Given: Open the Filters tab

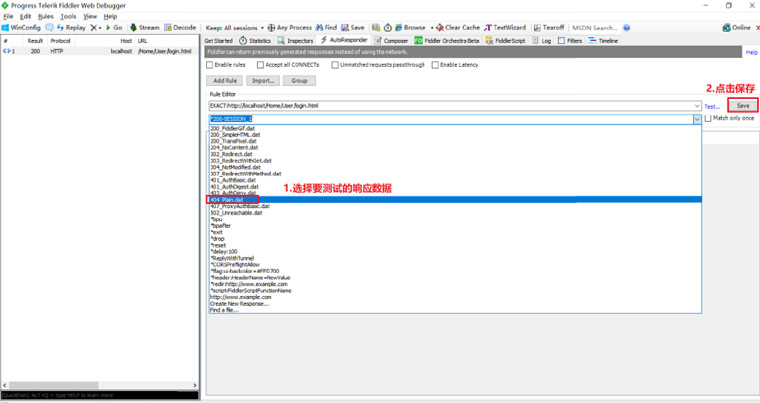Looking at the screenshot, I should pos(570,41).
